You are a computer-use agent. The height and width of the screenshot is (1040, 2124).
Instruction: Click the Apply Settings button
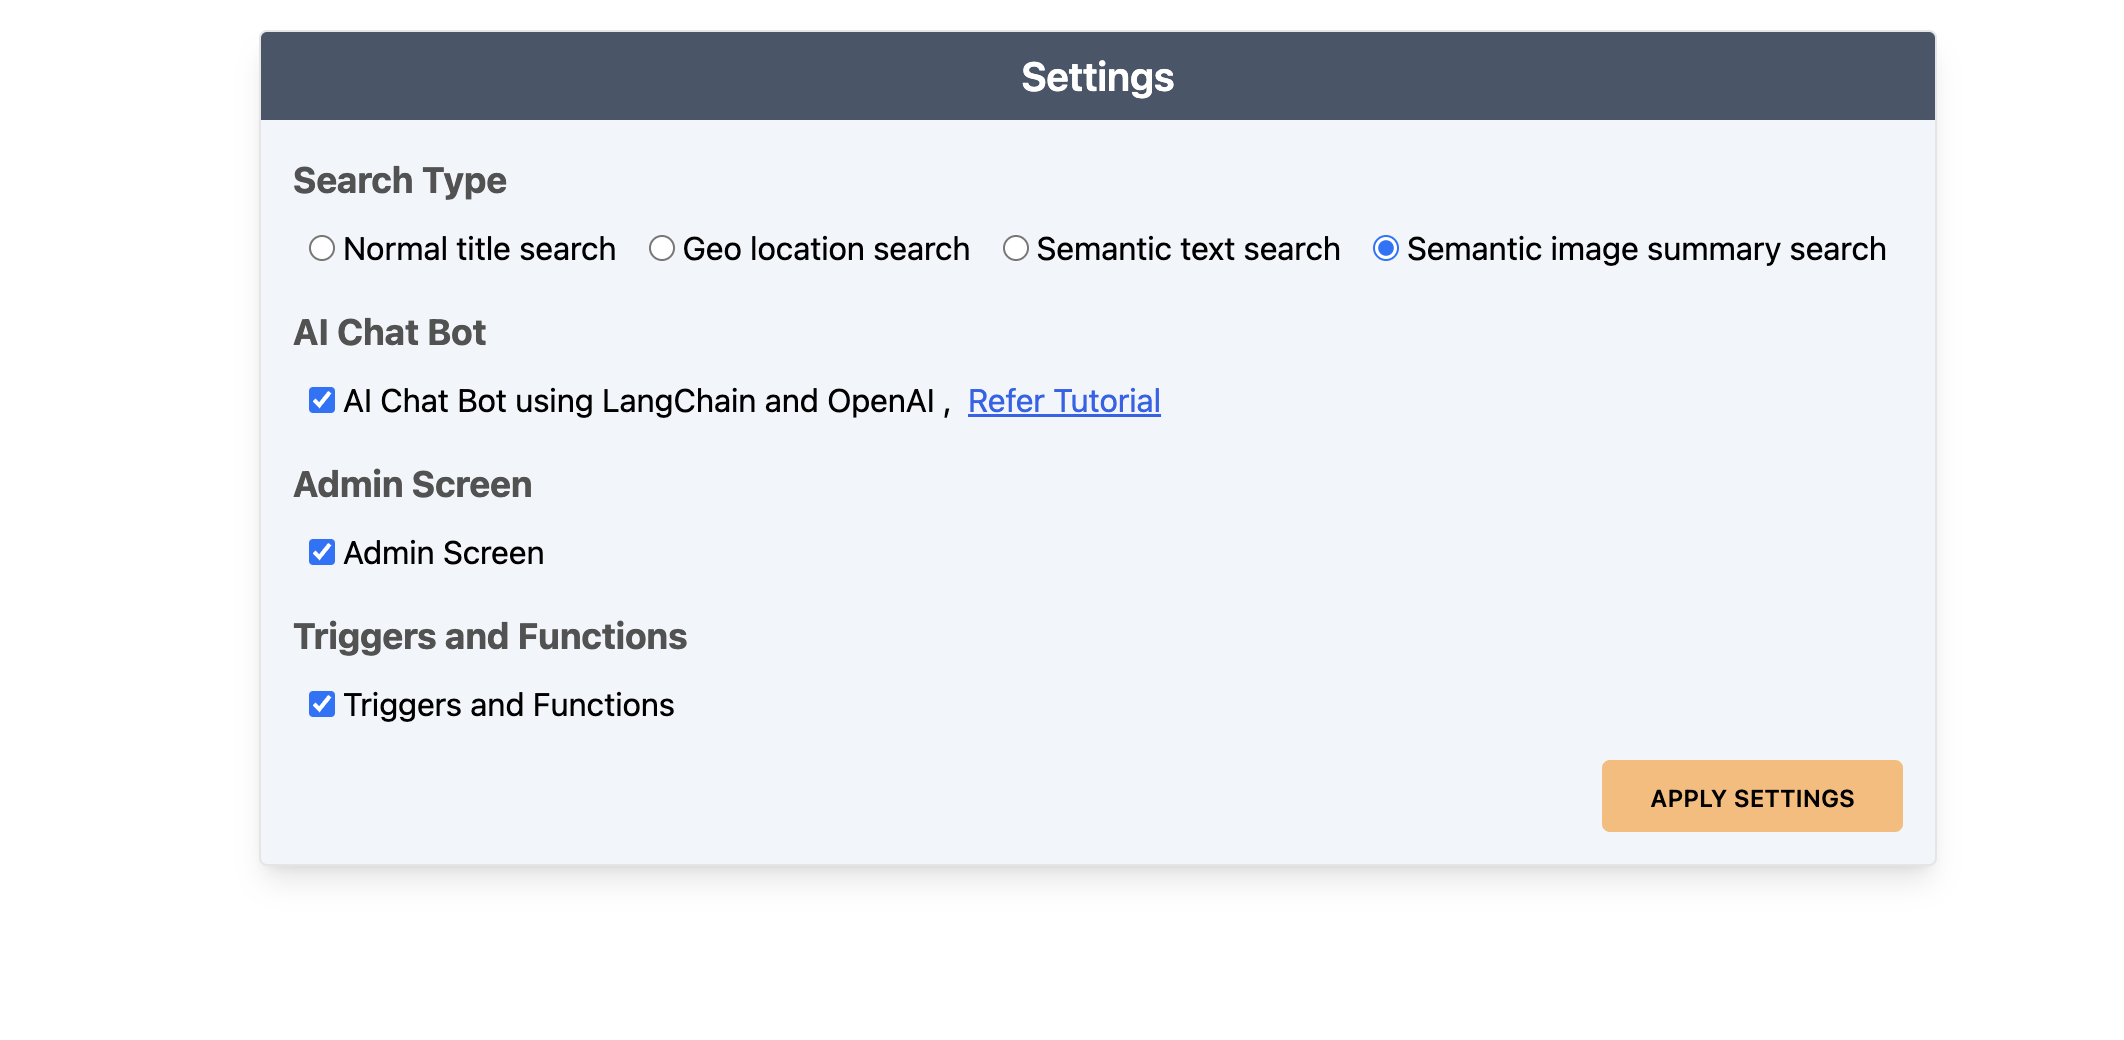coord(1751,796)
